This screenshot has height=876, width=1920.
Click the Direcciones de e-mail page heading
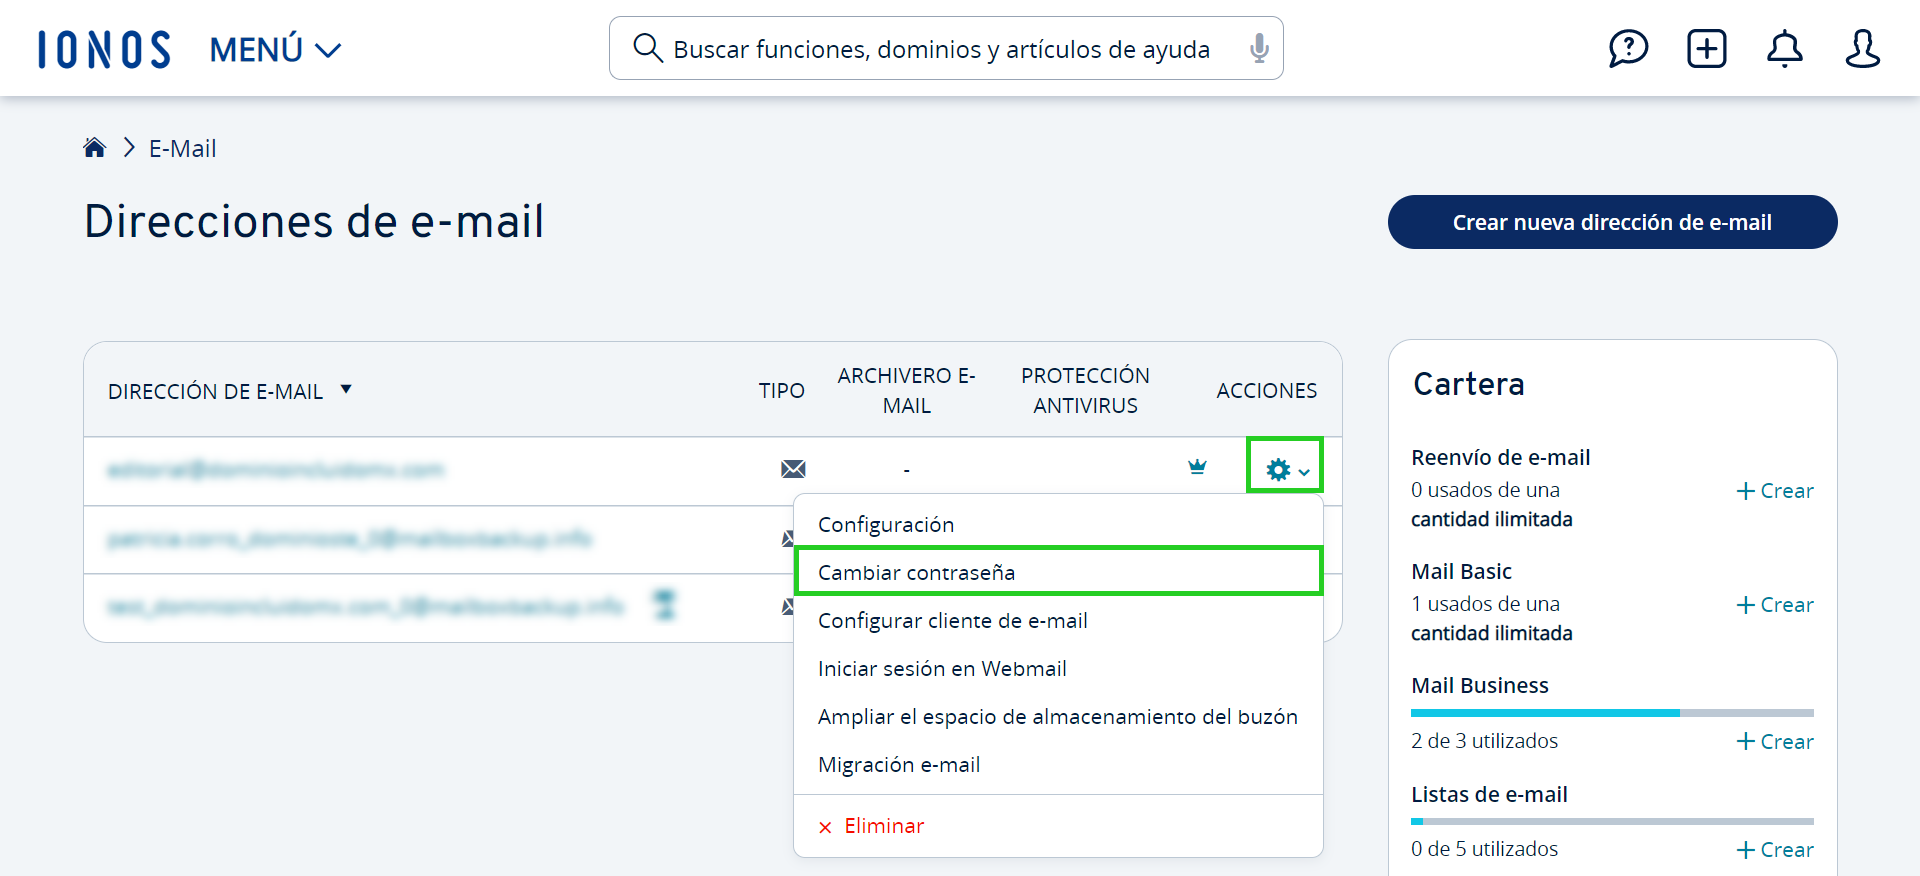point(314,221)
